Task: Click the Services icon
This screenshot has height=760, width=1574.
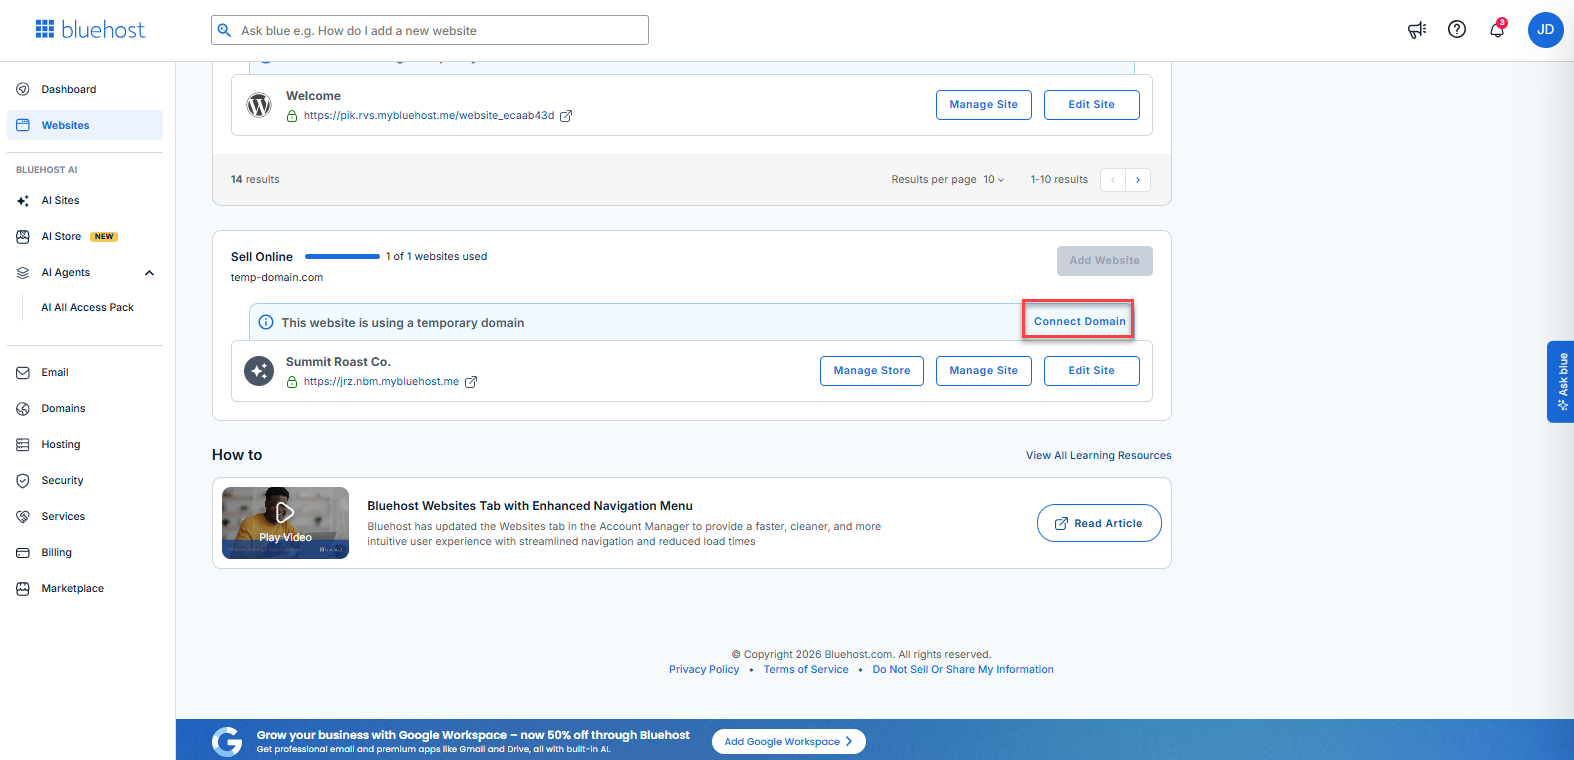Action: pyautogui.click(x=23, y=517)
